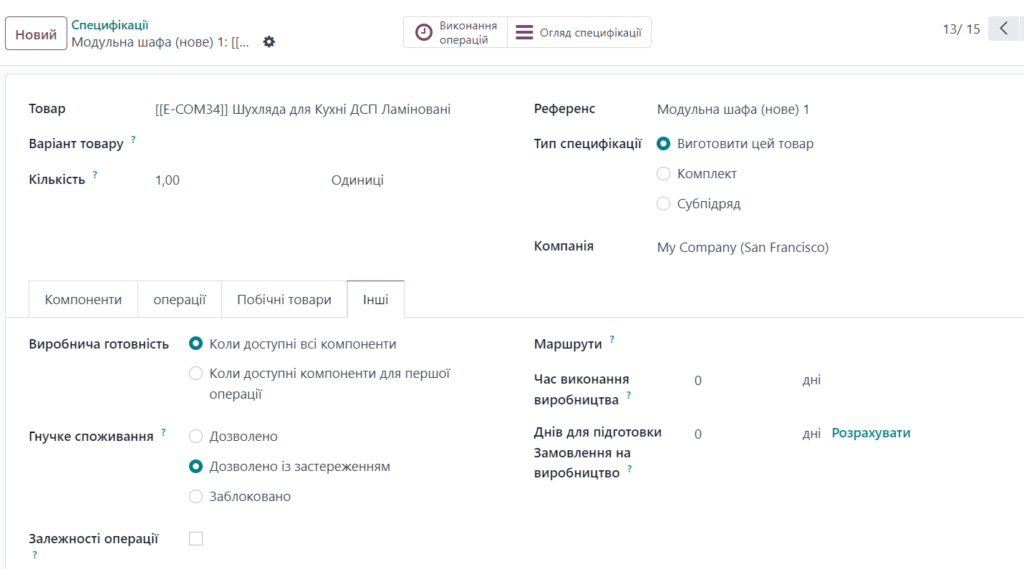The image size is (1024, 569).
Task: Click the hamburger icon for Огляд специфікації
Action: coord(524,32)
